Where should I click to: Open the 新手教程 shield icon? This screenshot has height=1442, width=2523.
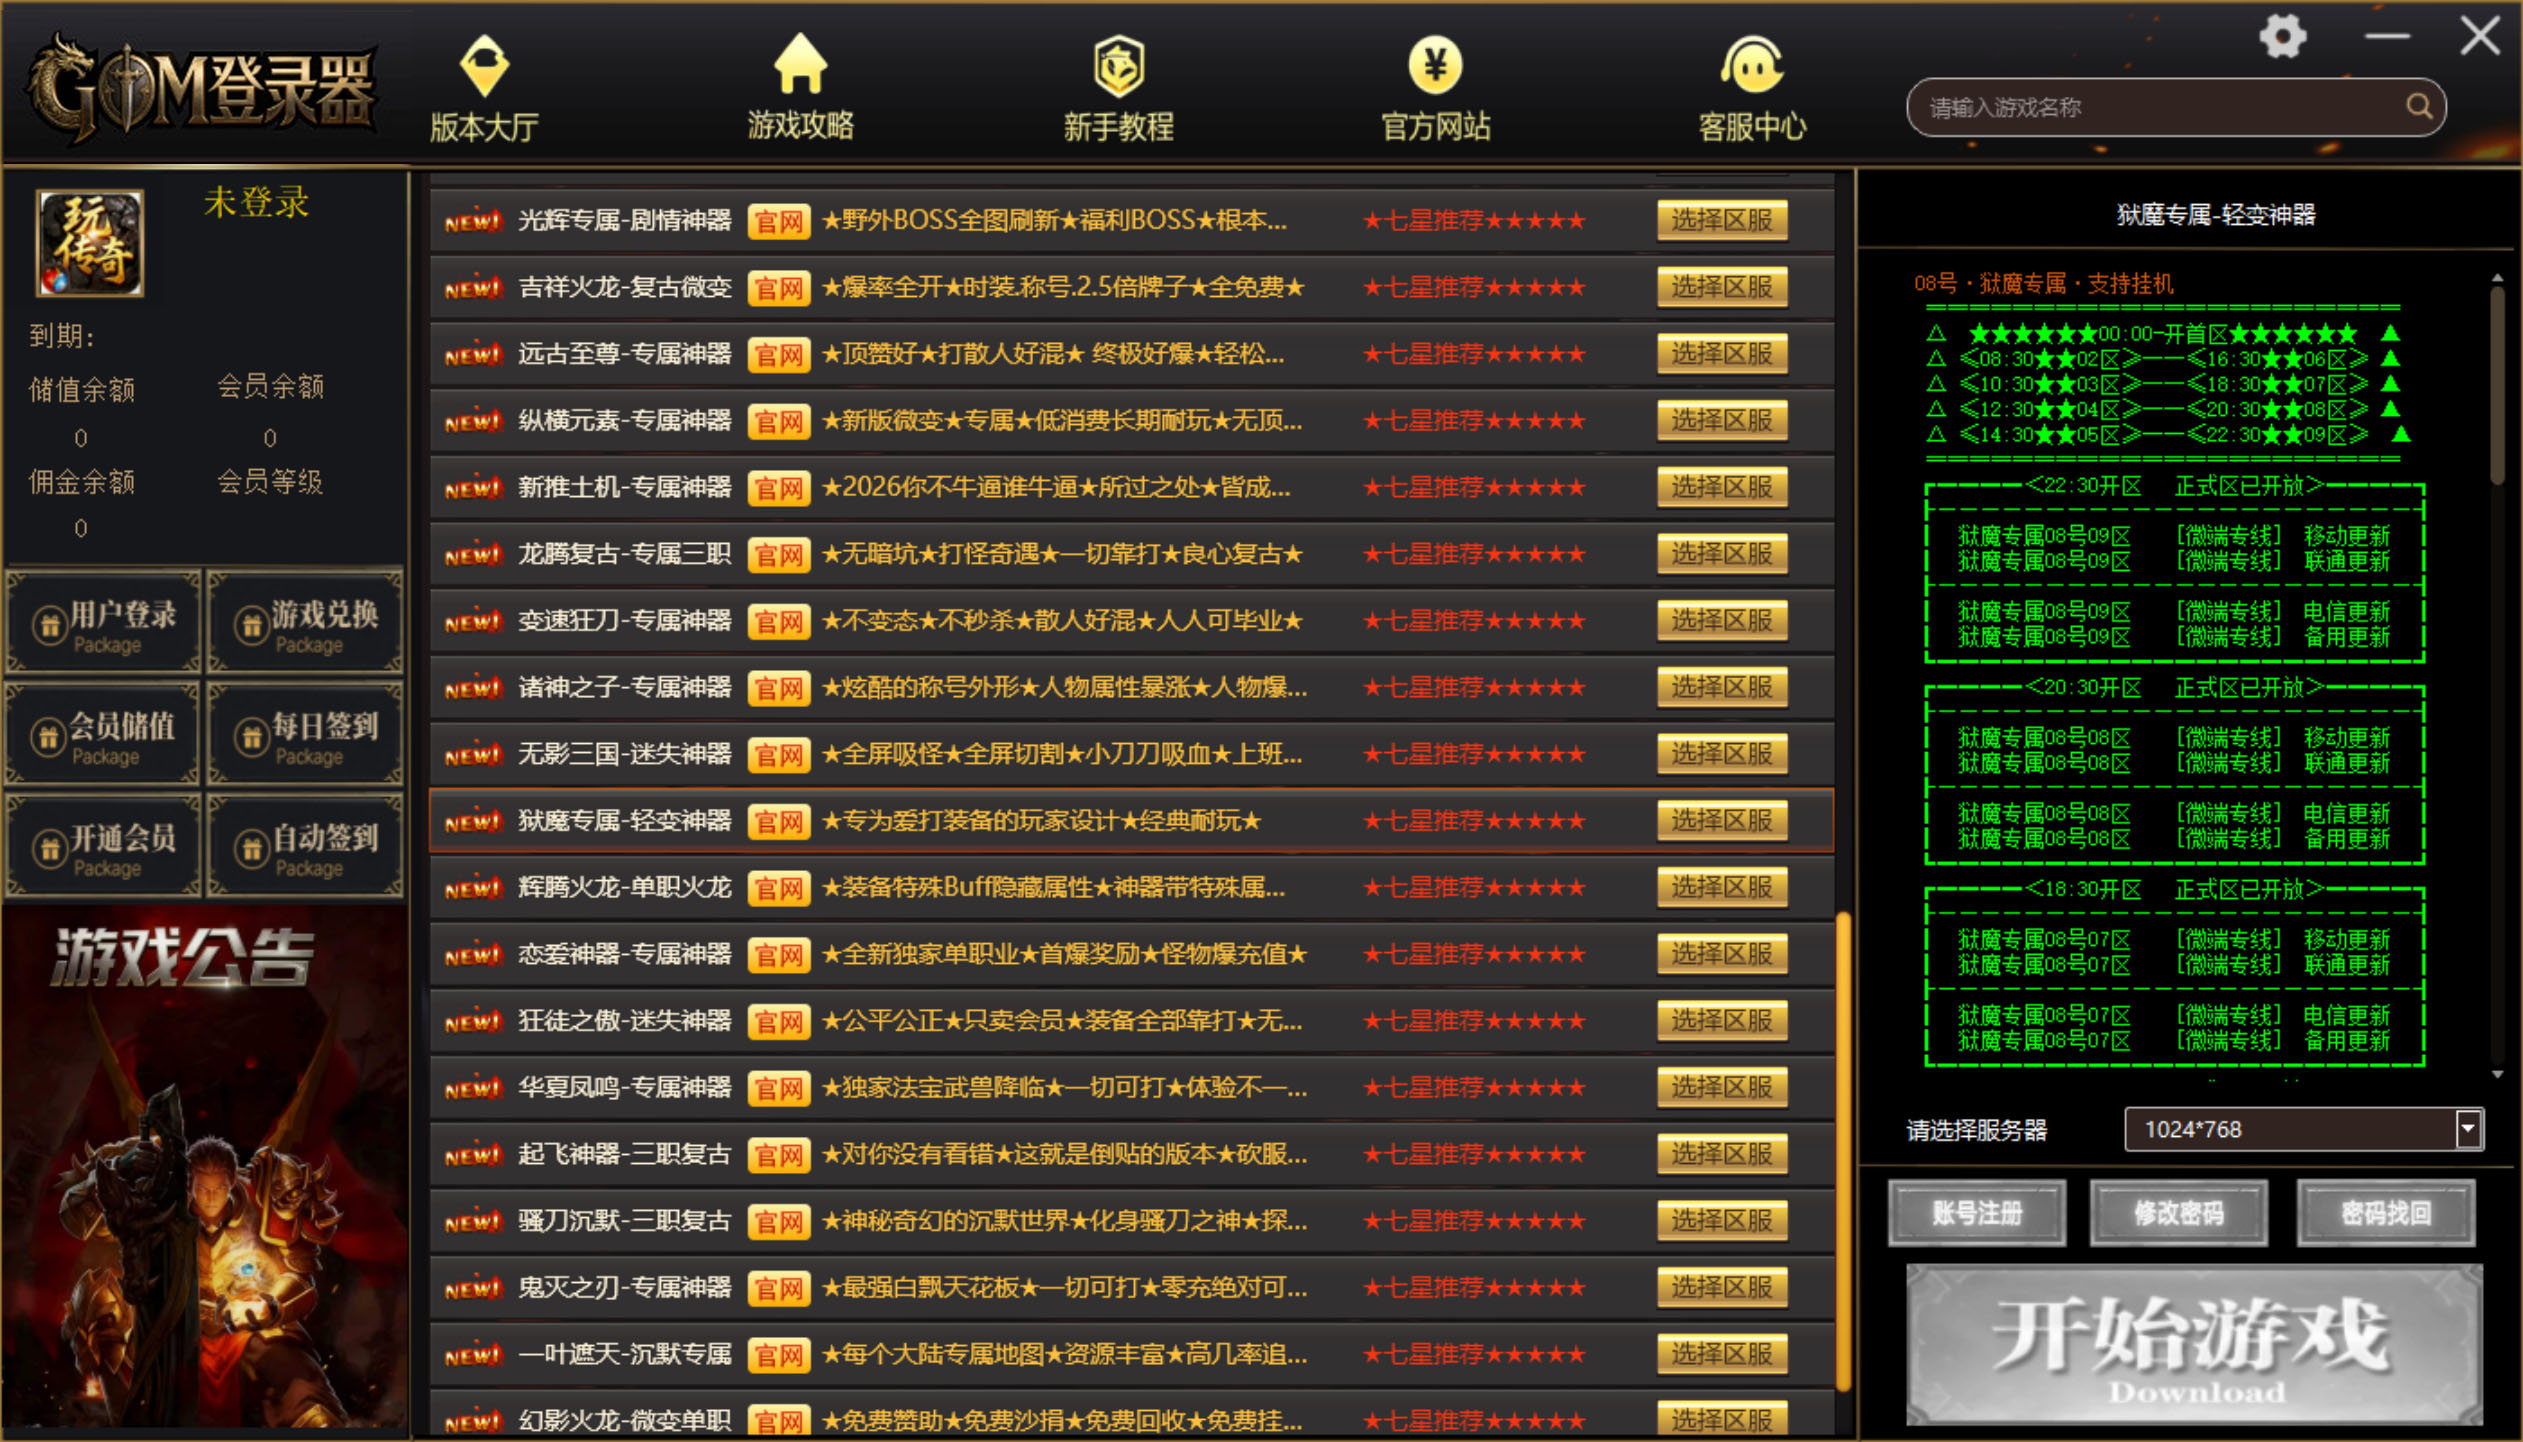click(1118, 66)
